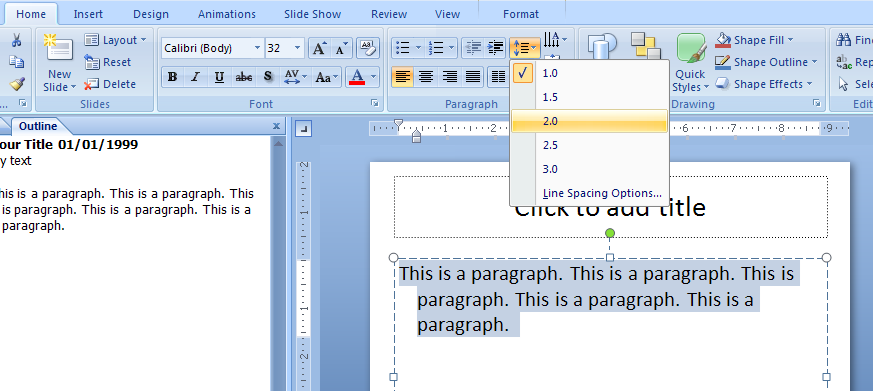Open the Shape Outline dropdown
This screenshot has width=873, height=391.
tap(766, 62)
